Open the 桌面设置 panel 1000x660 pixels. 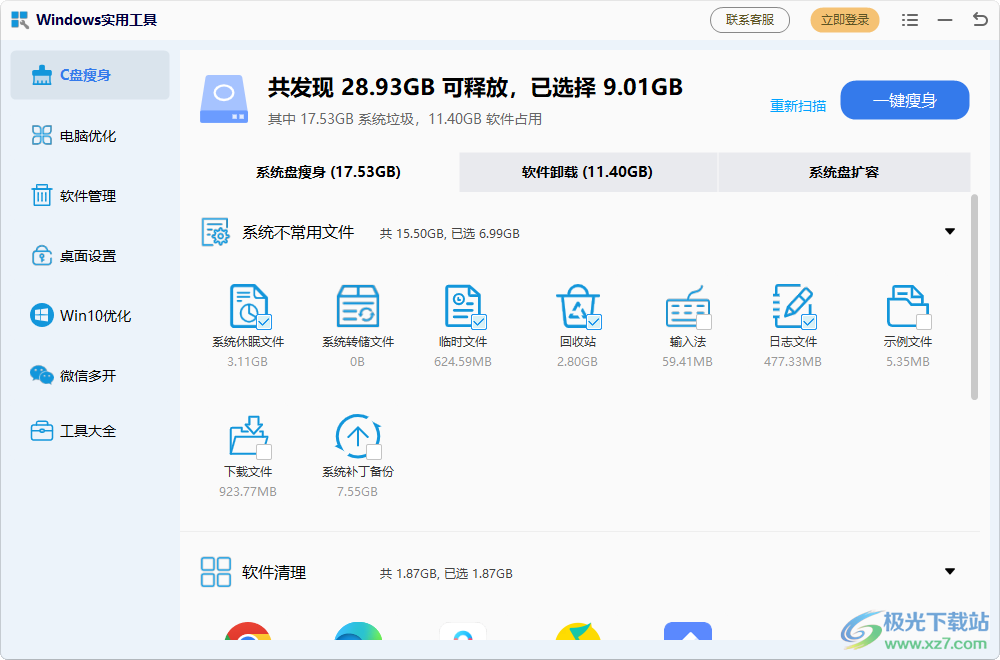tap(90, 255)
